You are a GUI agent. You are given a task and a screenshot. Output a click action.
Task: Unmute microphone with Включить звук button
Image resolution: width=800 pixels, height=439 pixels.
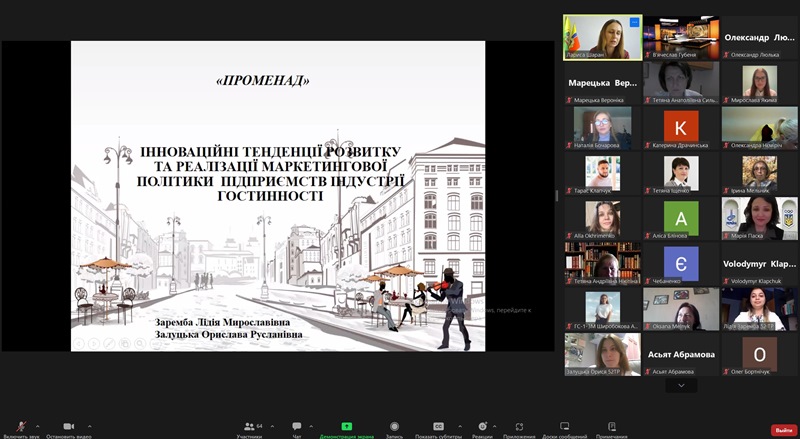[x=21, y=427]
